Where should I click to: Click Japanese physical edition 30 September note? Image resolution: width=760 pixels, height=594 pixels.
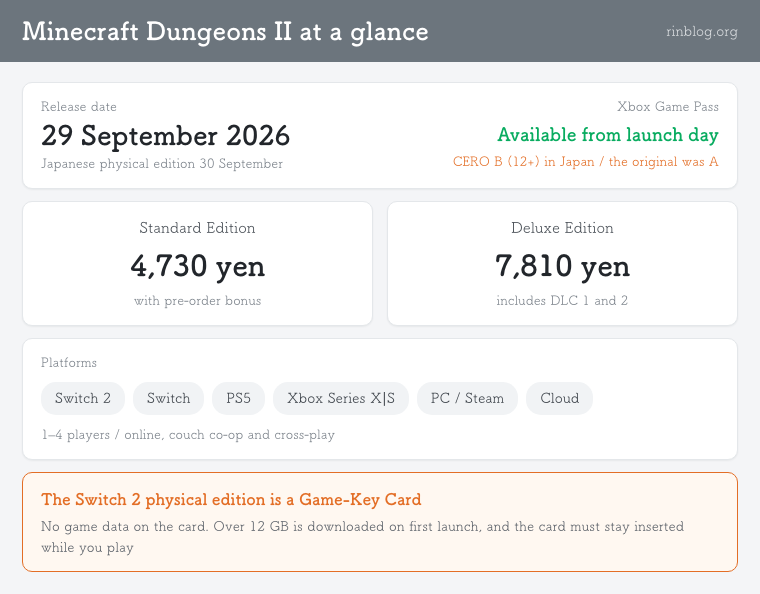(162, 164)
